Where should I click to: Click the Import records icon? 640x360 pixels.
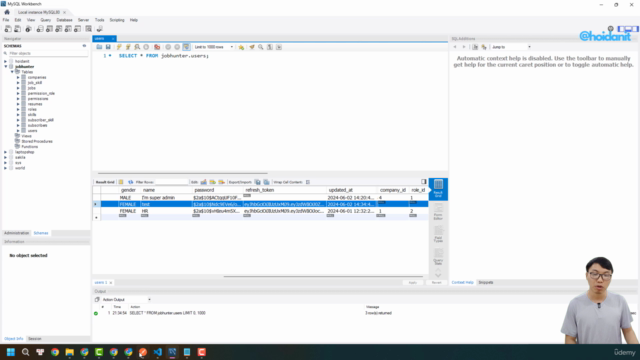click(267, 182)
